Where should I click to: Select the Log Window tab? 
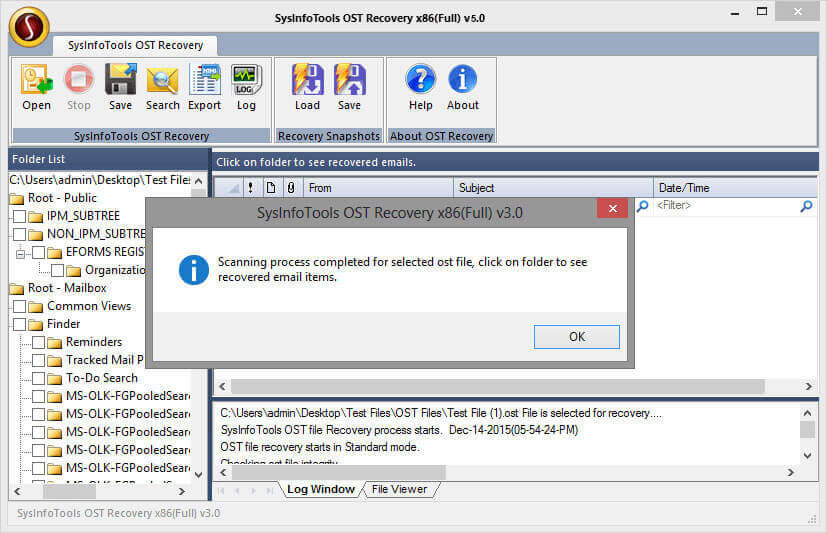click(320, 489)
